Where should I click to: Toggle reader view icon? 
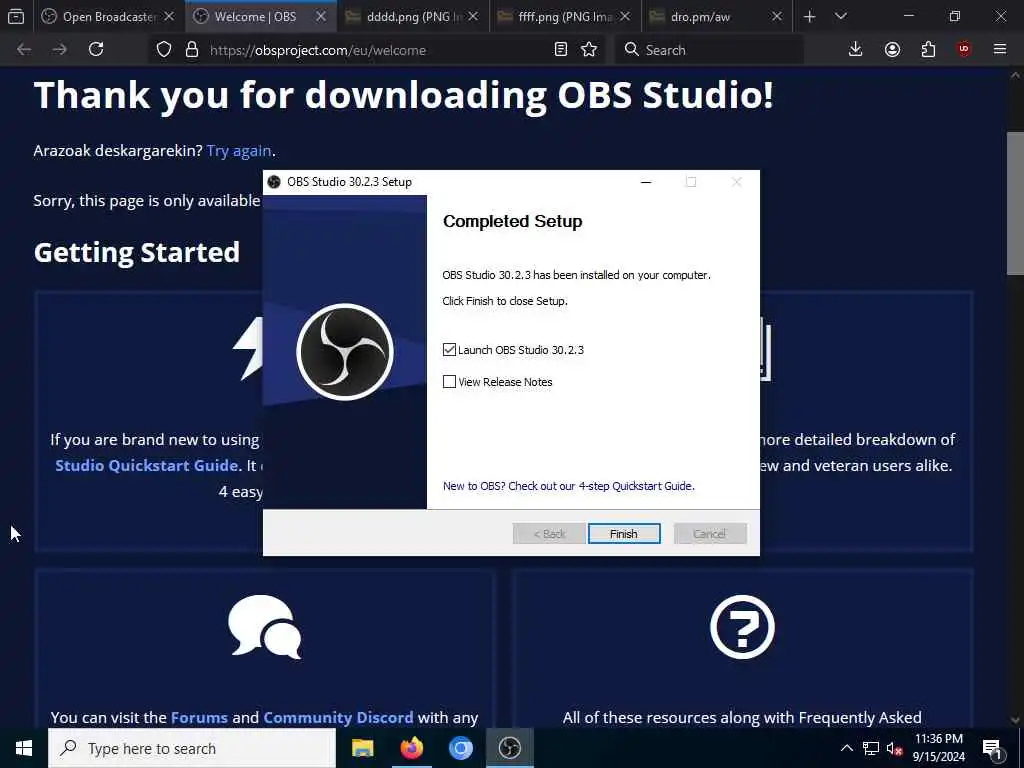[x=560, y=50]
